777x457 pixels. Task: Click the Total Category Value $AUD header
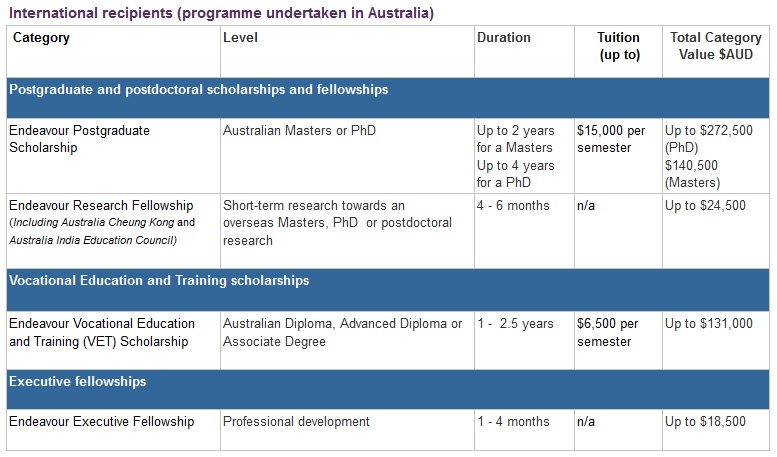pyautogui.click(x=715, y=46)
